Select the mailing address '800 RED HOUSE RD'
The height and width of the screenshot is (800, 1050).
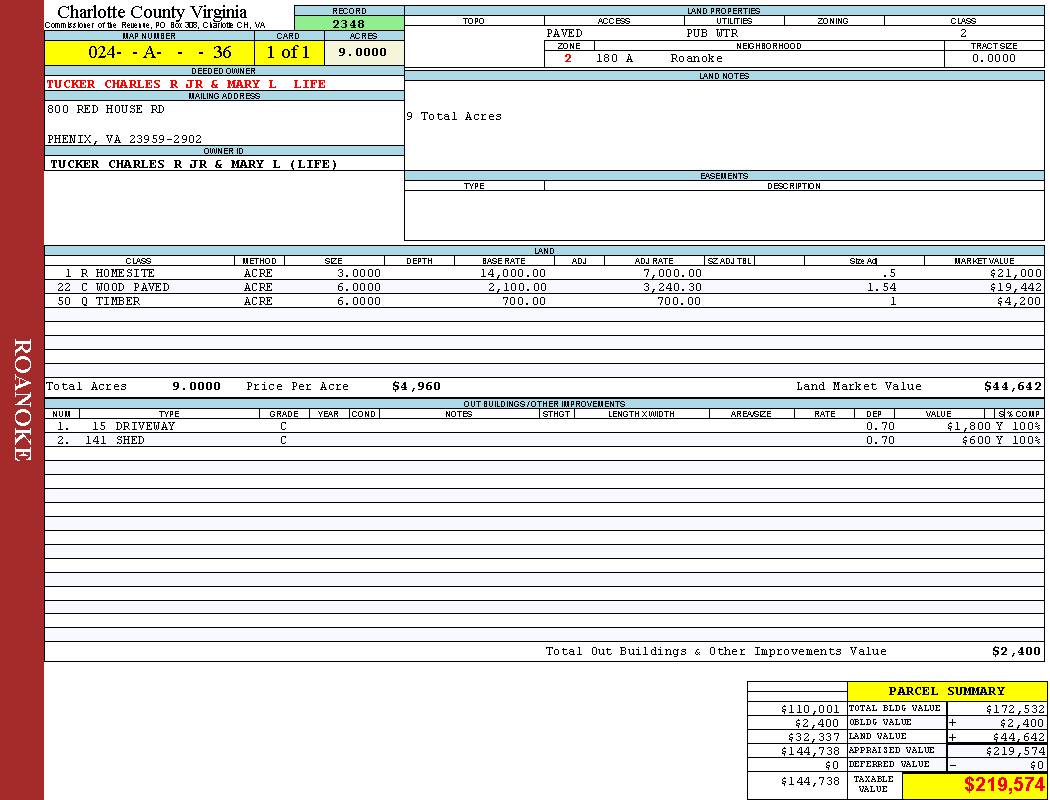point(106,109)
